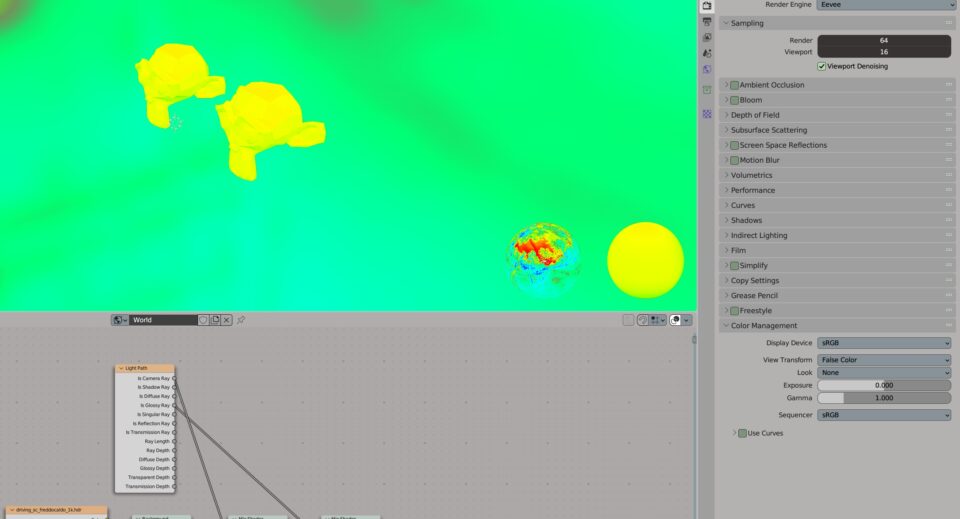Open the Render properties tab icon

coord(707,5)
